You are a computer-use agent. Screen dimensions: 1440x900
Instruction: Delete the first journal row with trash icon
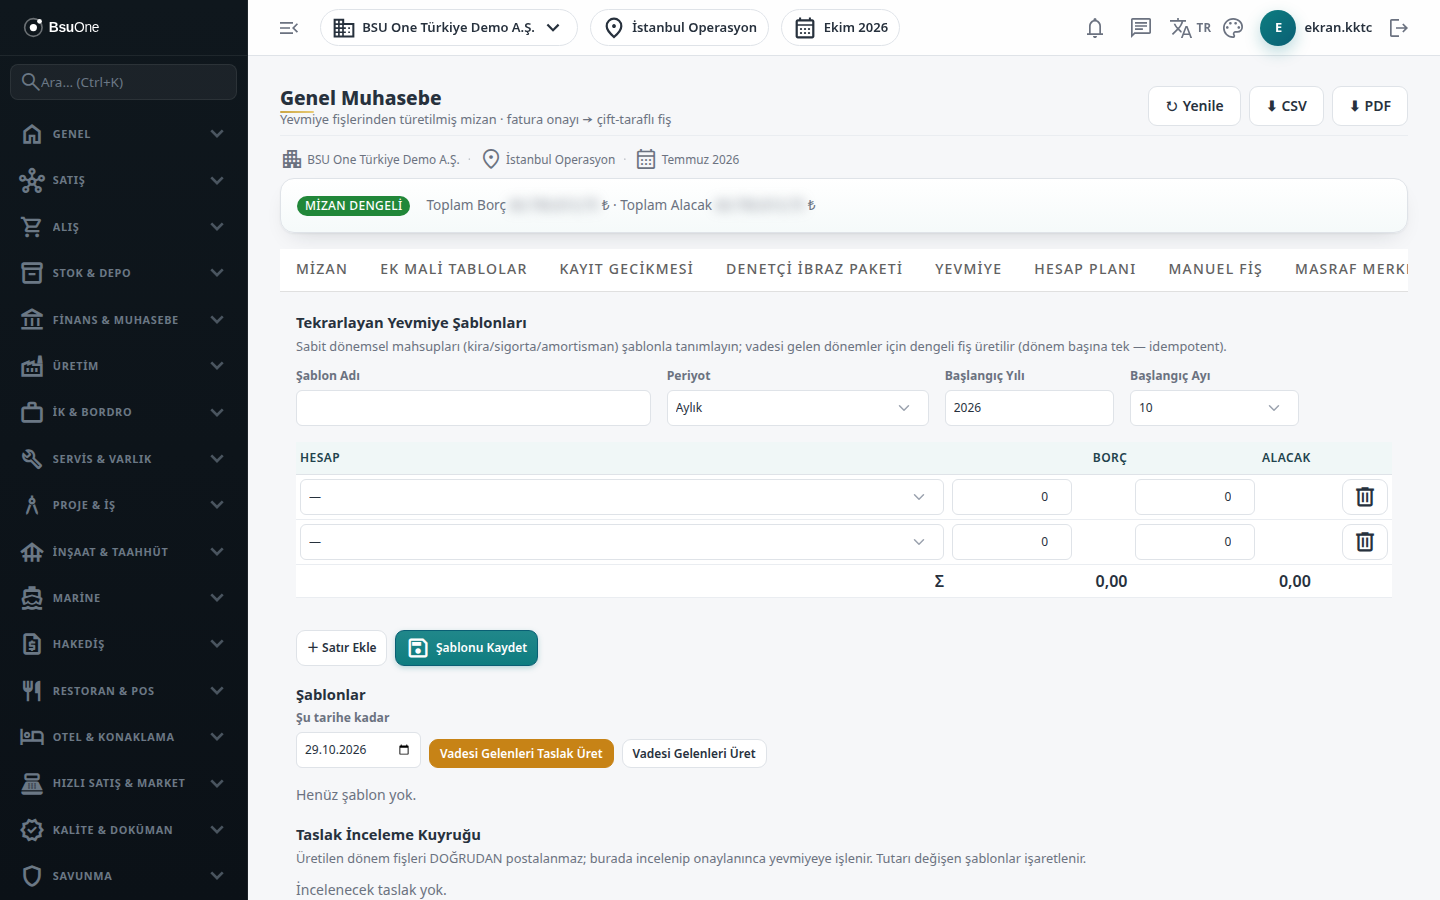[1365, 497]
